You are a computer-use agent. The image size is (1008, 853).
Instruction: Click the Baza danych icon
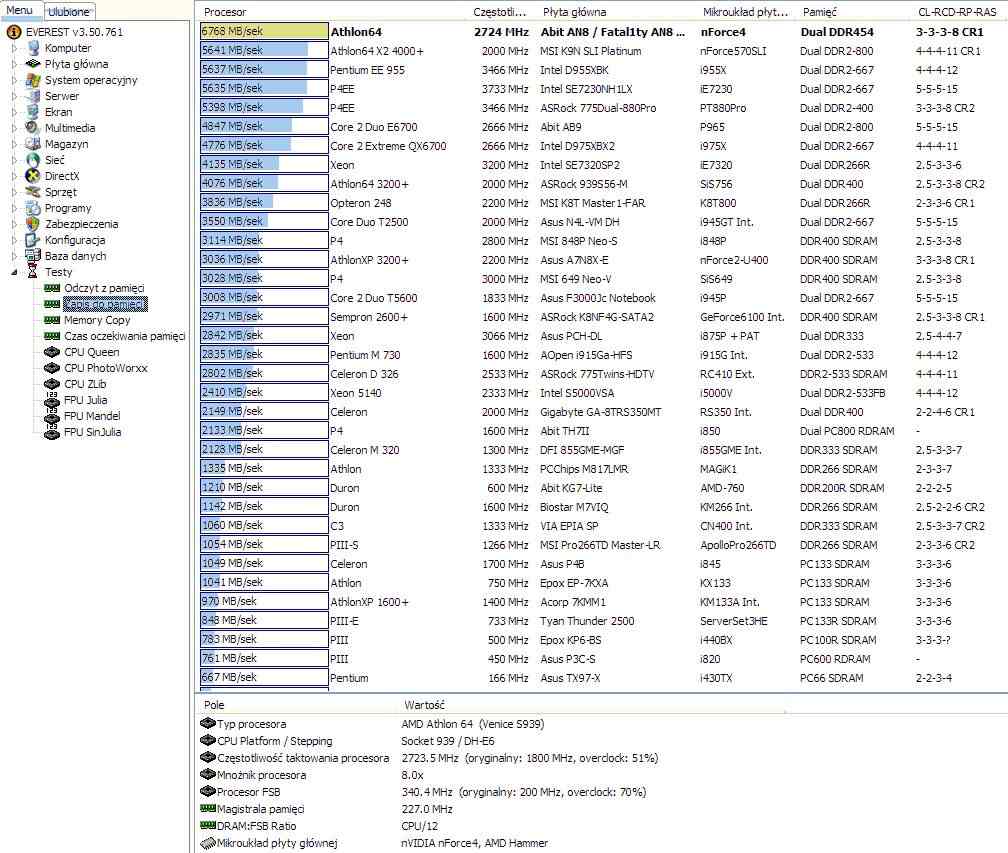(x=33, y=256)
